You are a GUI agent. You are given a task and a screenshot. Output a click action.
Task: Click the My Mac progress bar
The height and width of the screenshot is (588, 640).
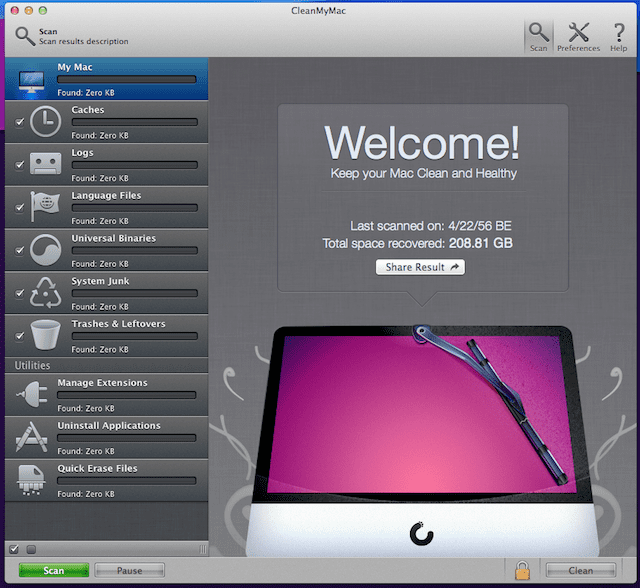[x=127, y=80]
